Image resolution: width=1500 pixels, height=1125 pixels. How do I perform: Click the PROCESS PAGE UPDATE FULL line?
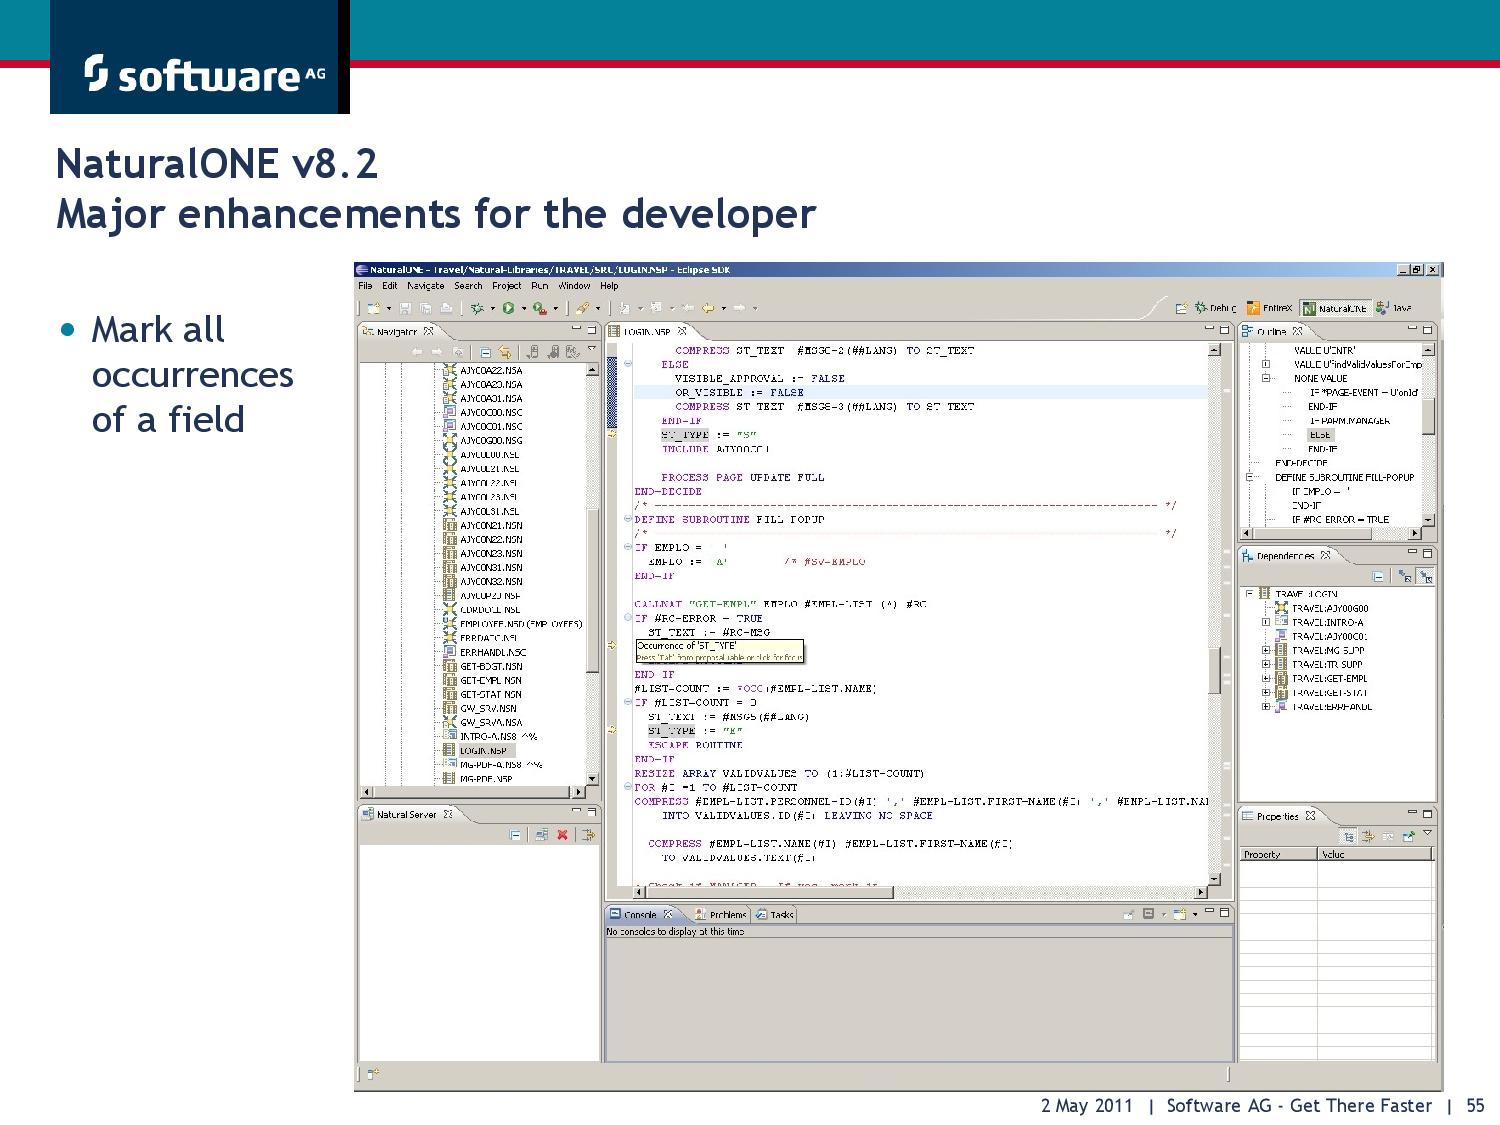pyautogui.click(x=742, y=478)
